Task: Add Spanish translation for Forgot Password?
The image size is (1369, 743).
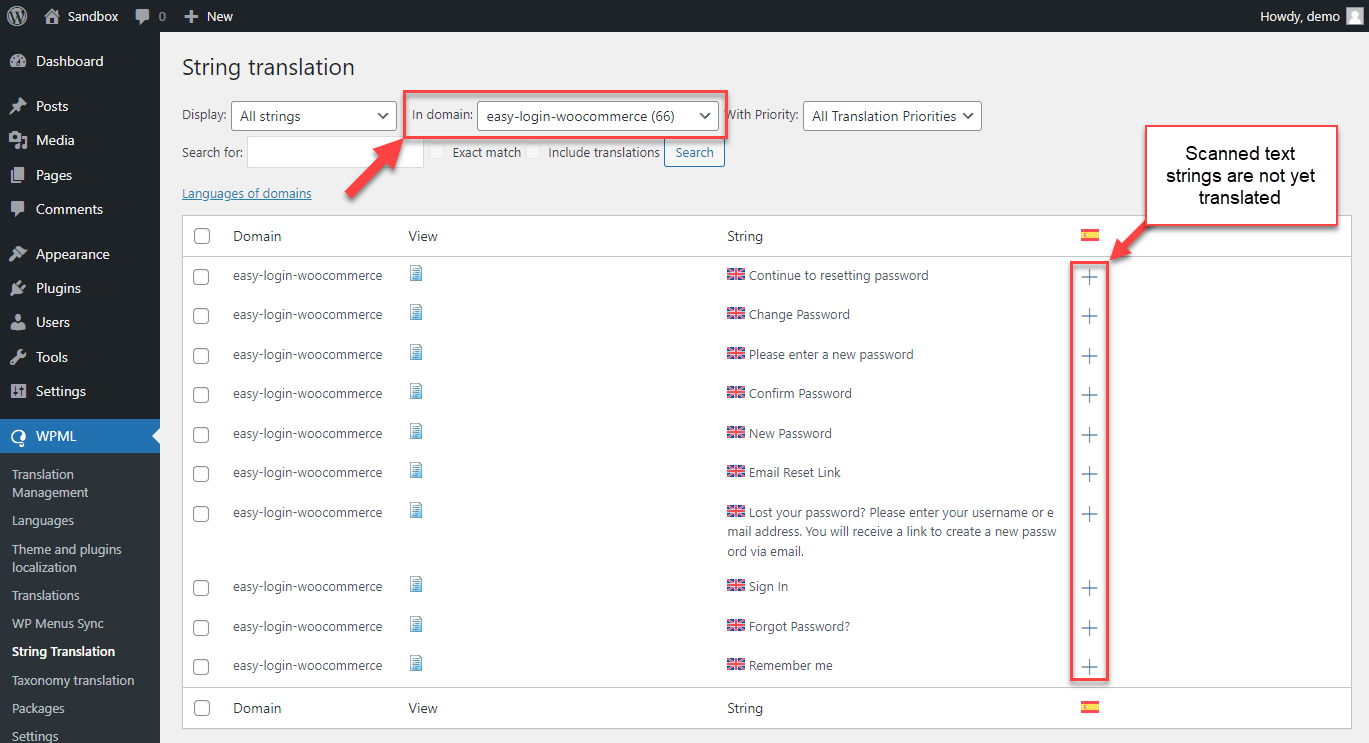Action: tap(1090, 628)
